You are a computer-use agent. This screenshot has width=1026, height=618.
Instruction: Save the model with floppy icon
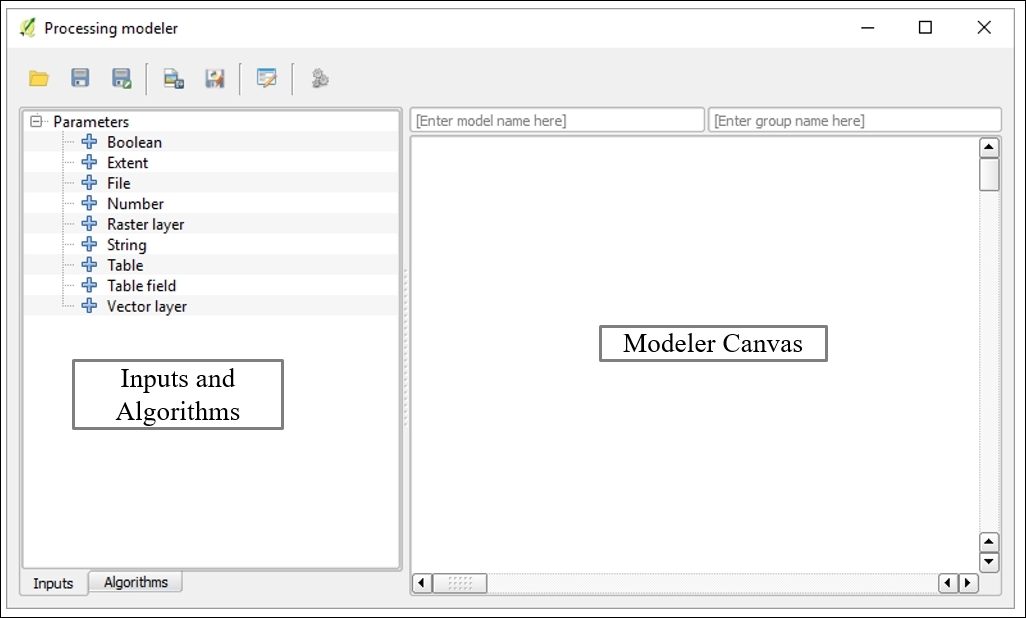80,78
